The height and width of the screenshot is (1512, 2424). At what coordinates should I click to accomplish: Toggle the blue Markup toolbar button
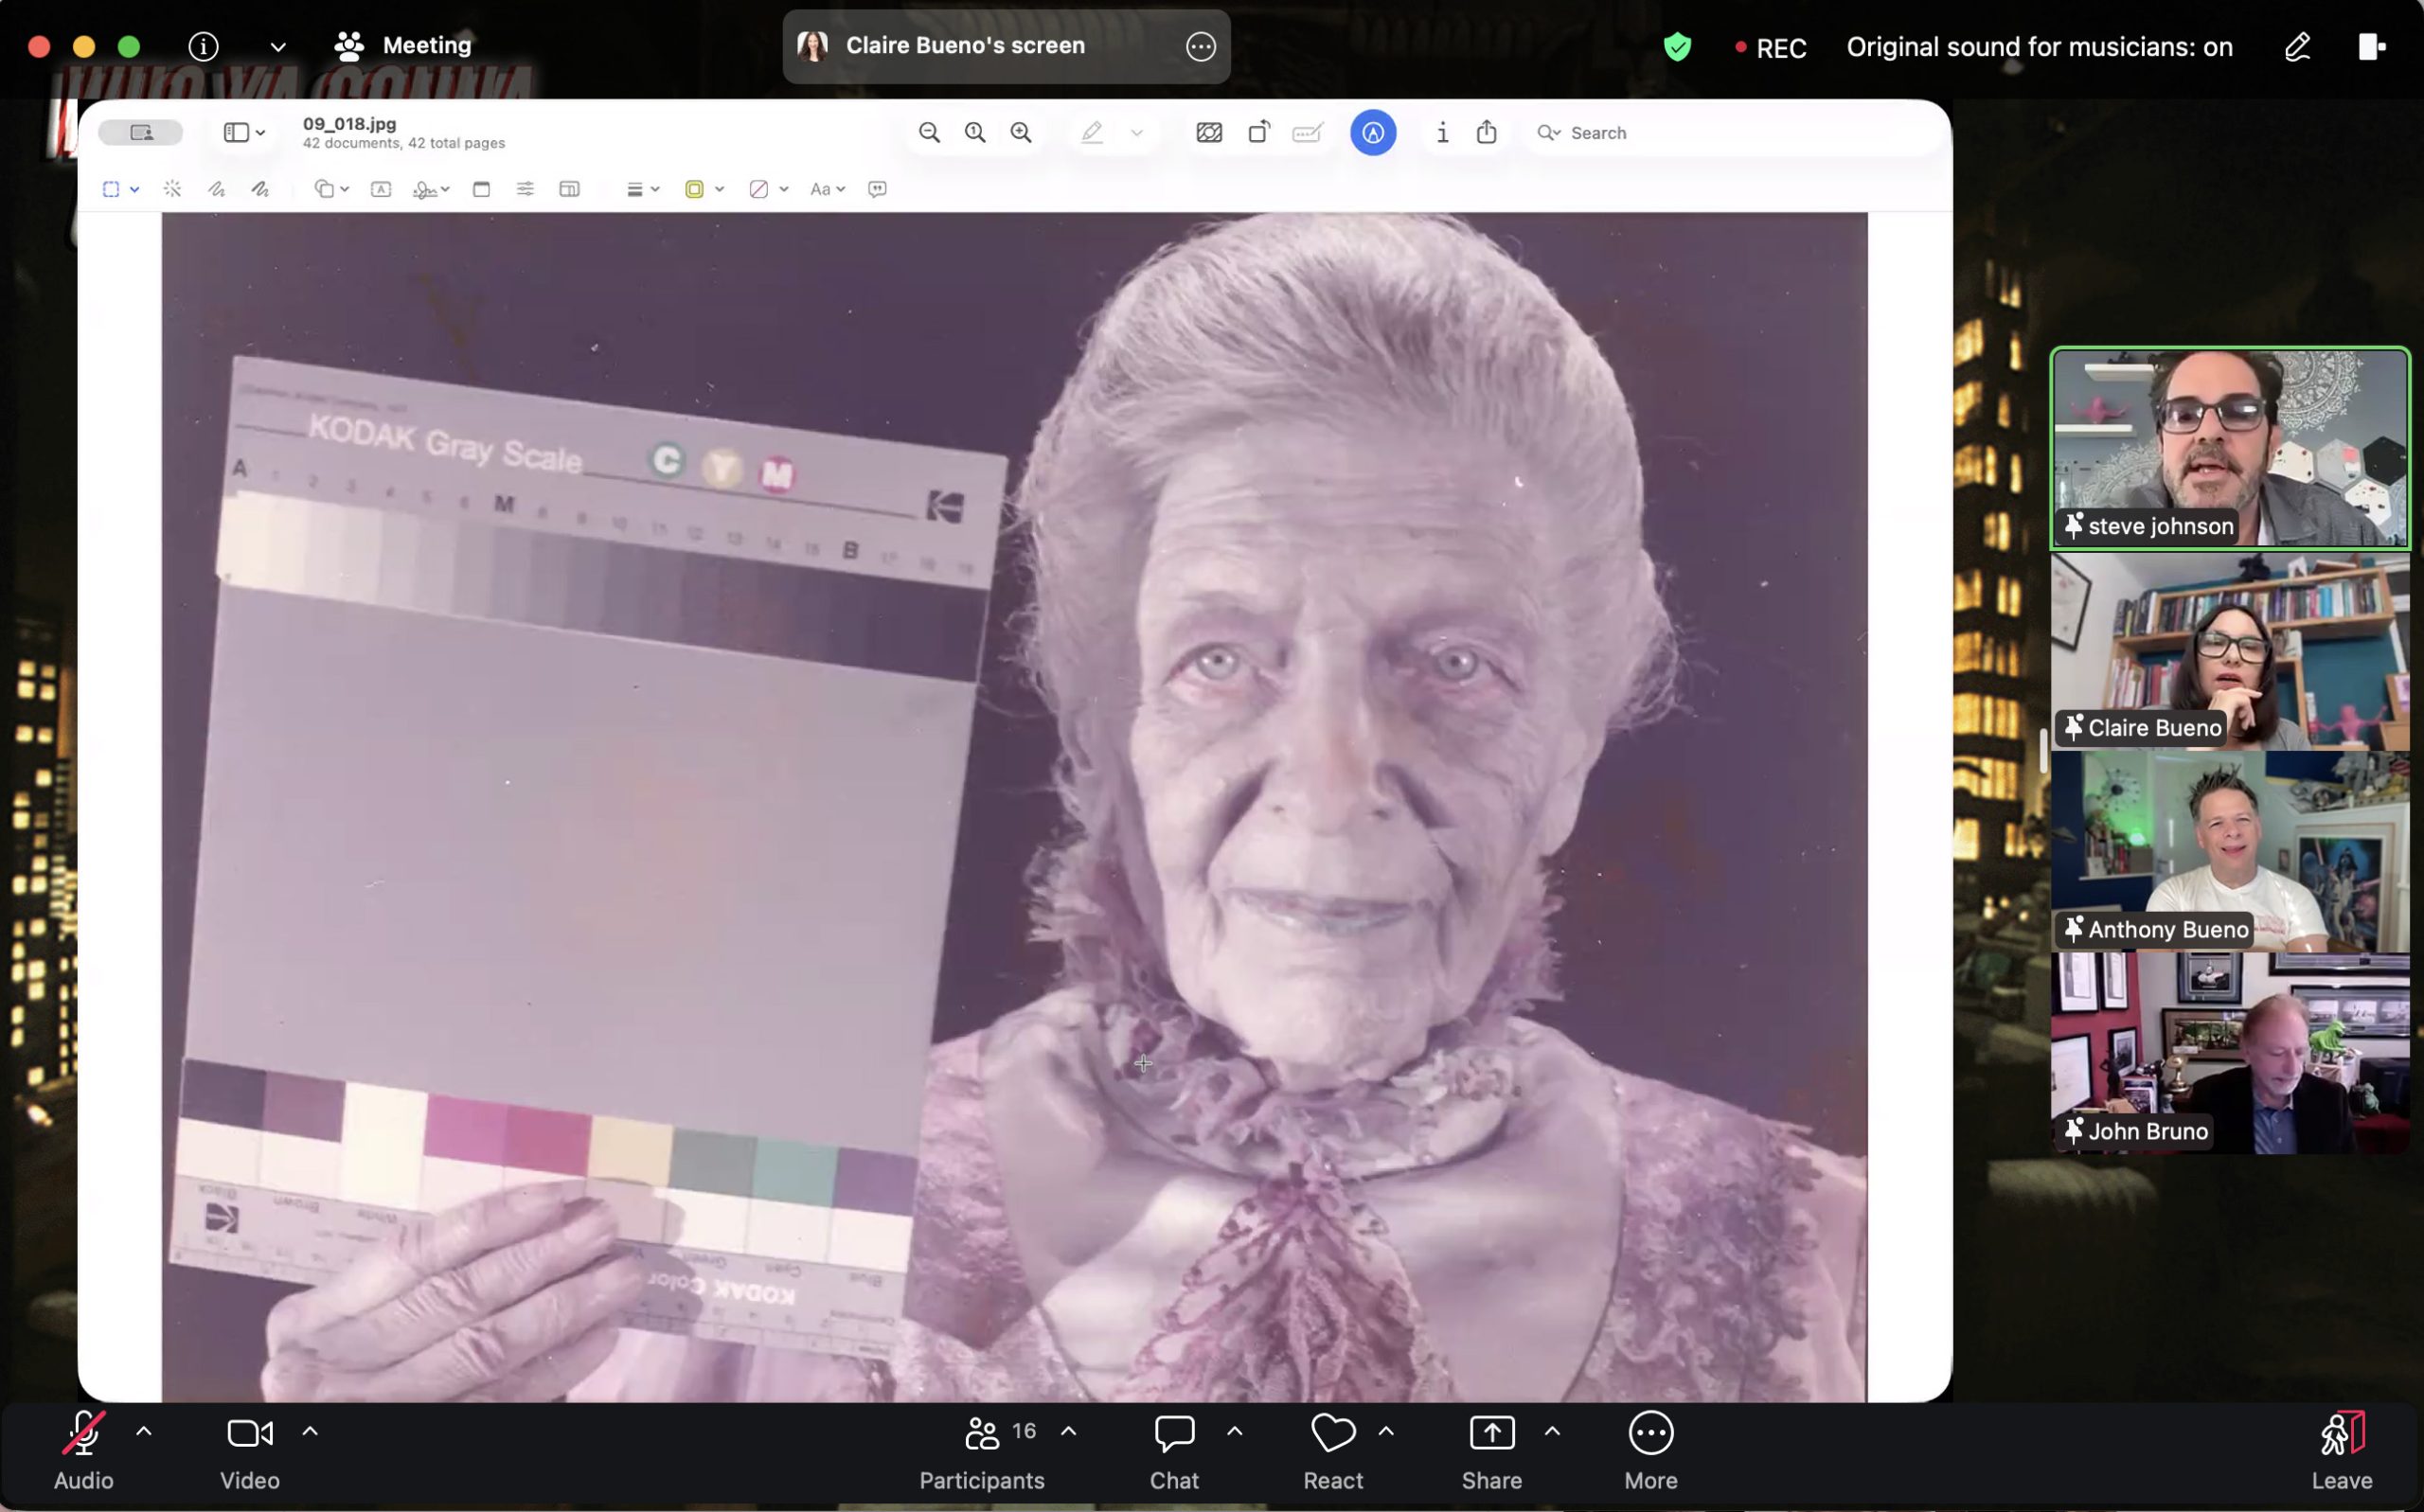click(x=1373, y=133)
